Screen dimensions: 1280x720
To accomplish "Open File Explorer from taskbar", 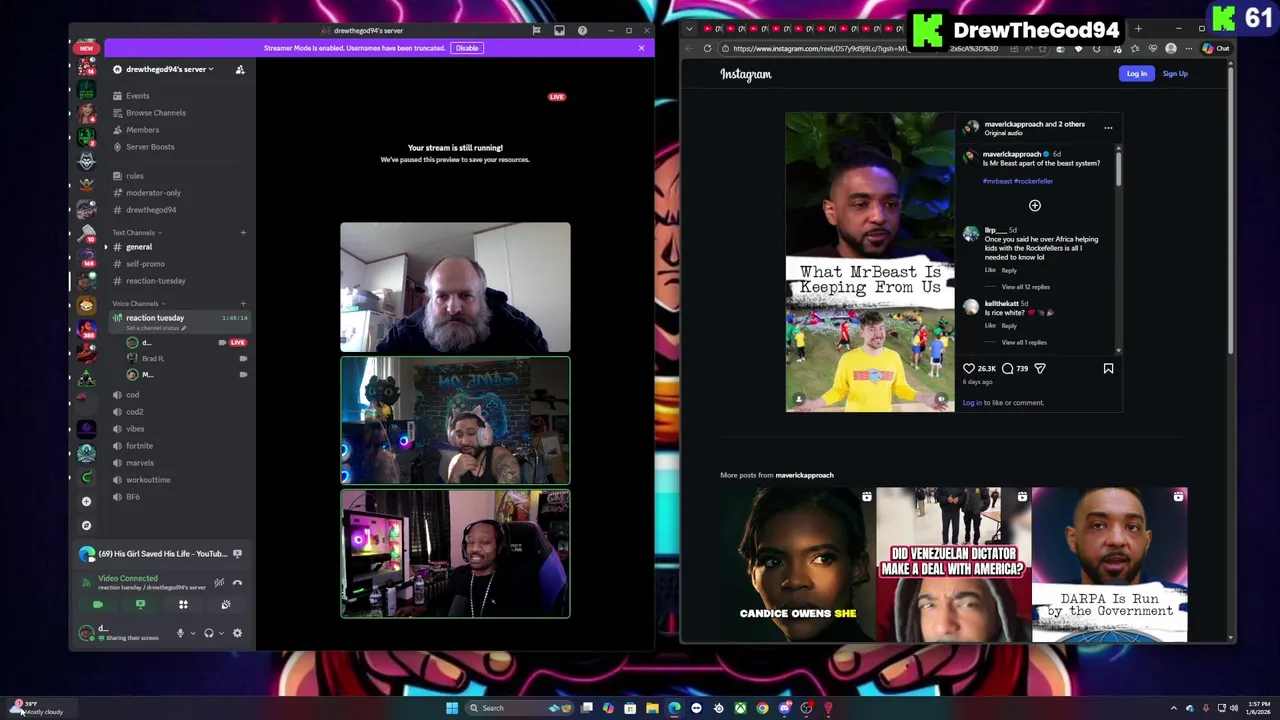I will [652, 708].
